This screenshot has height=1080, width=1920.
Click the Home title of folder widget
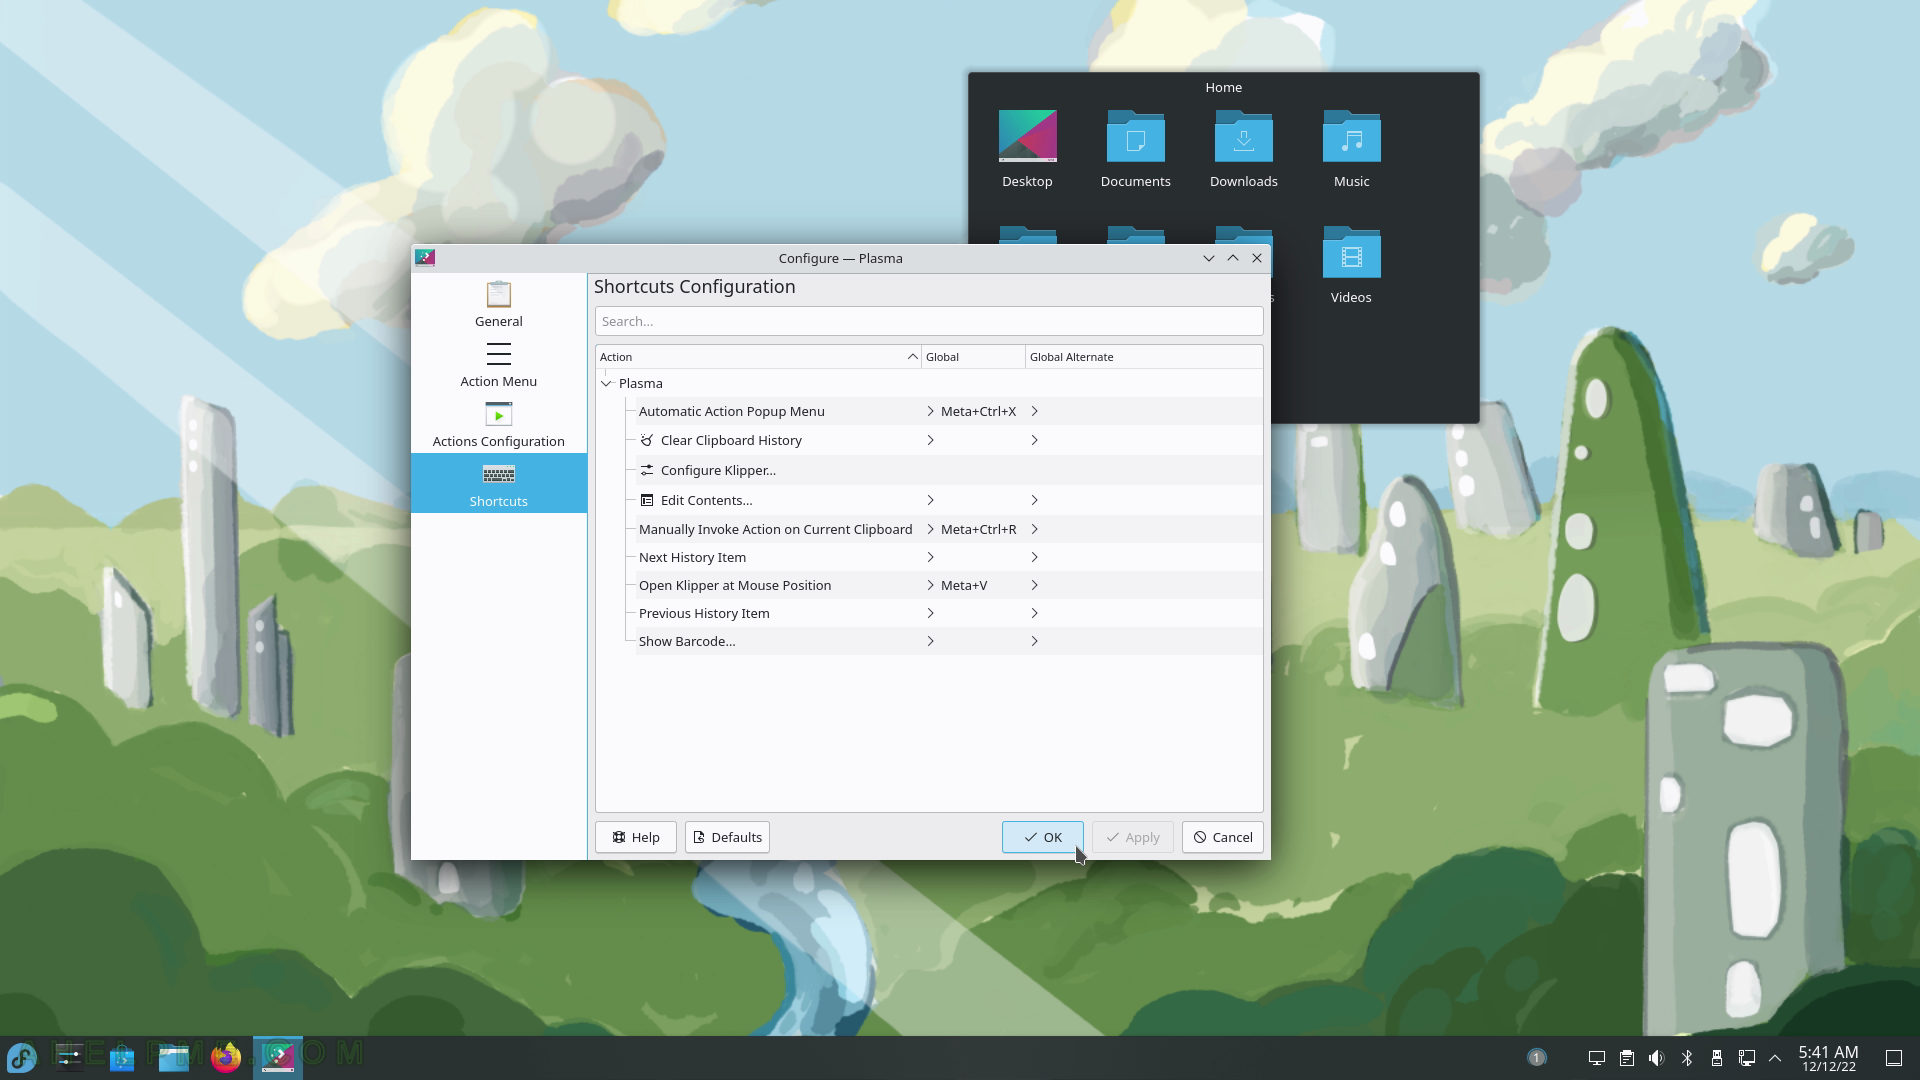1223,88
